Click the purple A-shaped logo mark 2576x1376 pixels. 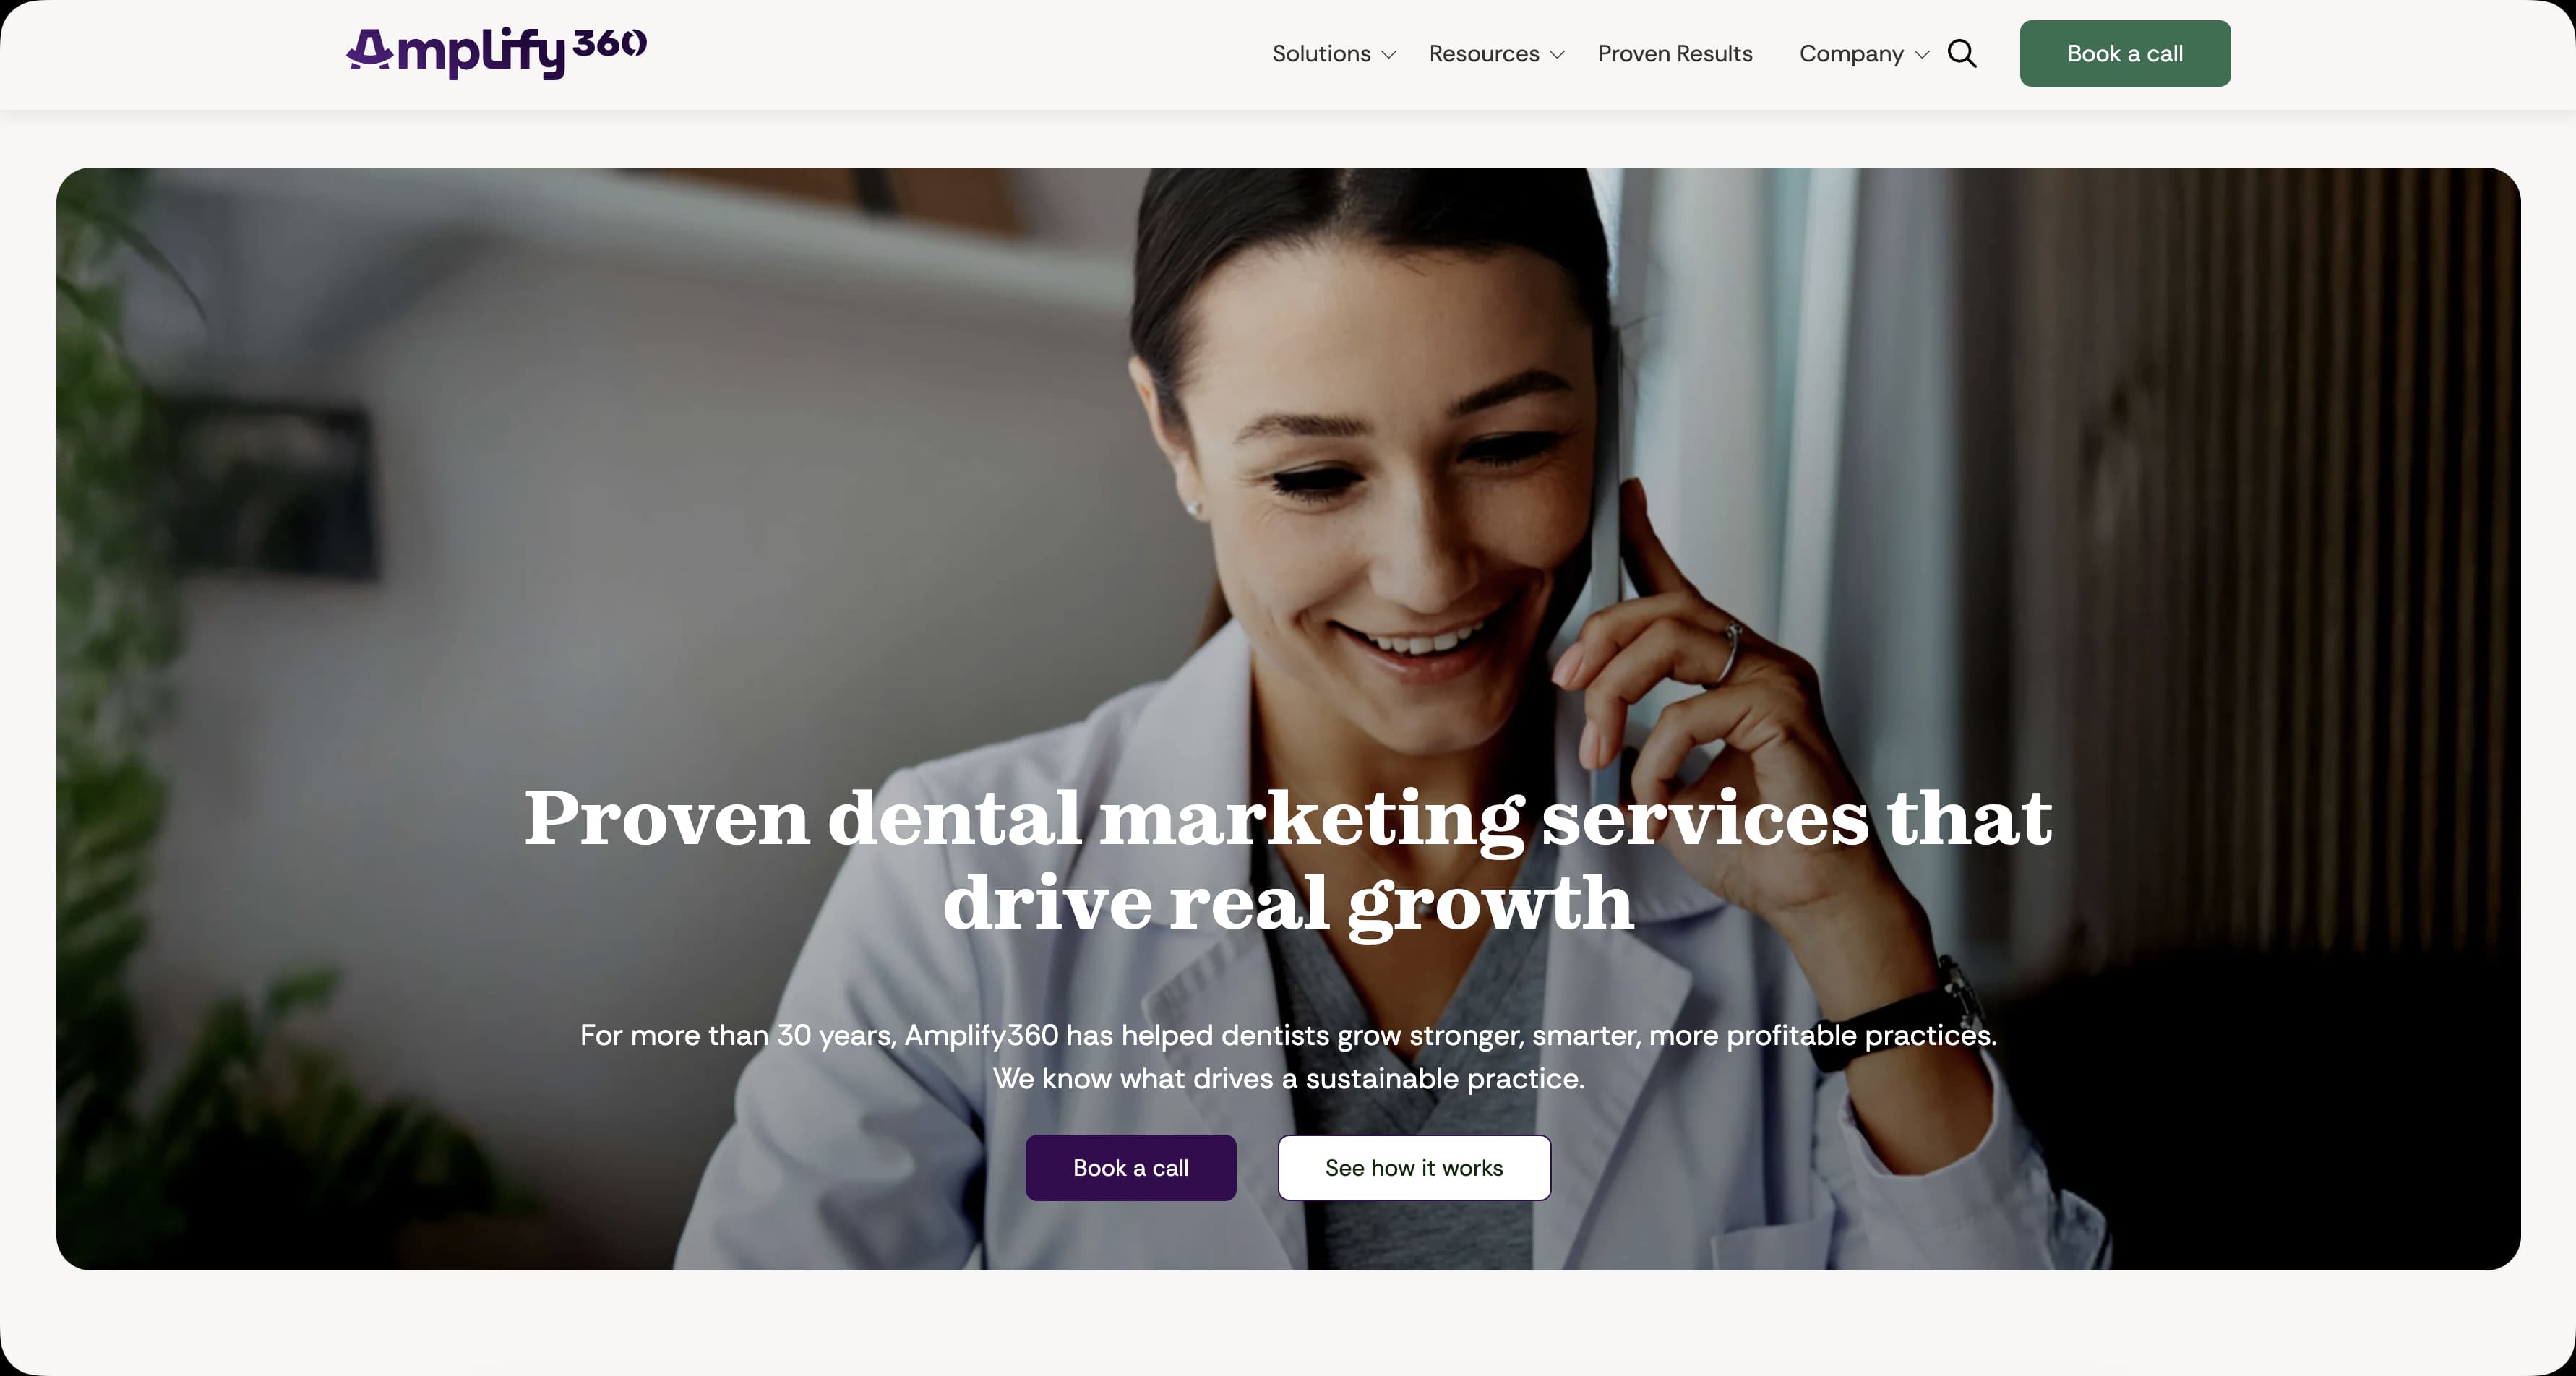(370, 49)
